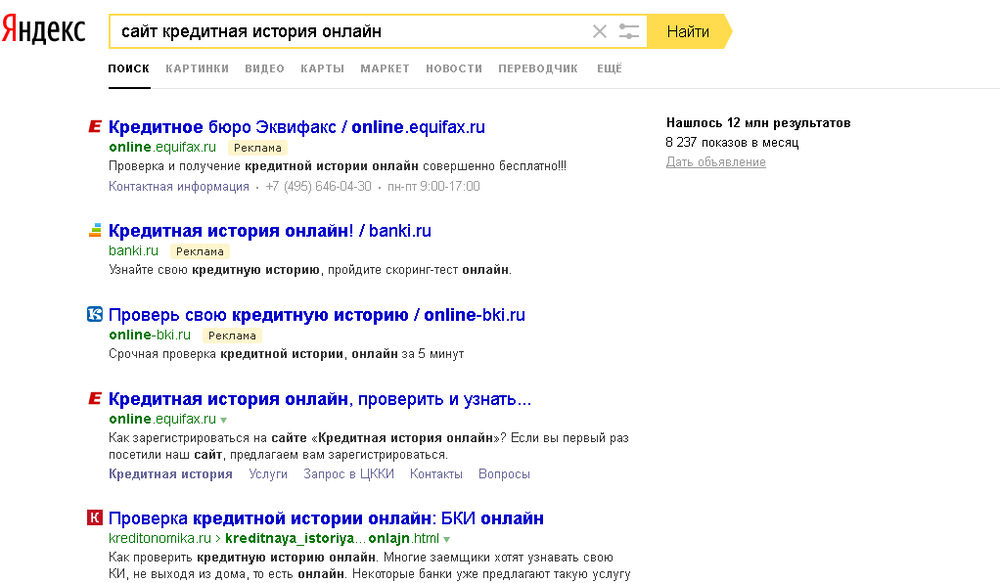
Task: Click the Equifax favicon beside the Кредитная история онлайн, проверить result
Action: tap(94, 399)
